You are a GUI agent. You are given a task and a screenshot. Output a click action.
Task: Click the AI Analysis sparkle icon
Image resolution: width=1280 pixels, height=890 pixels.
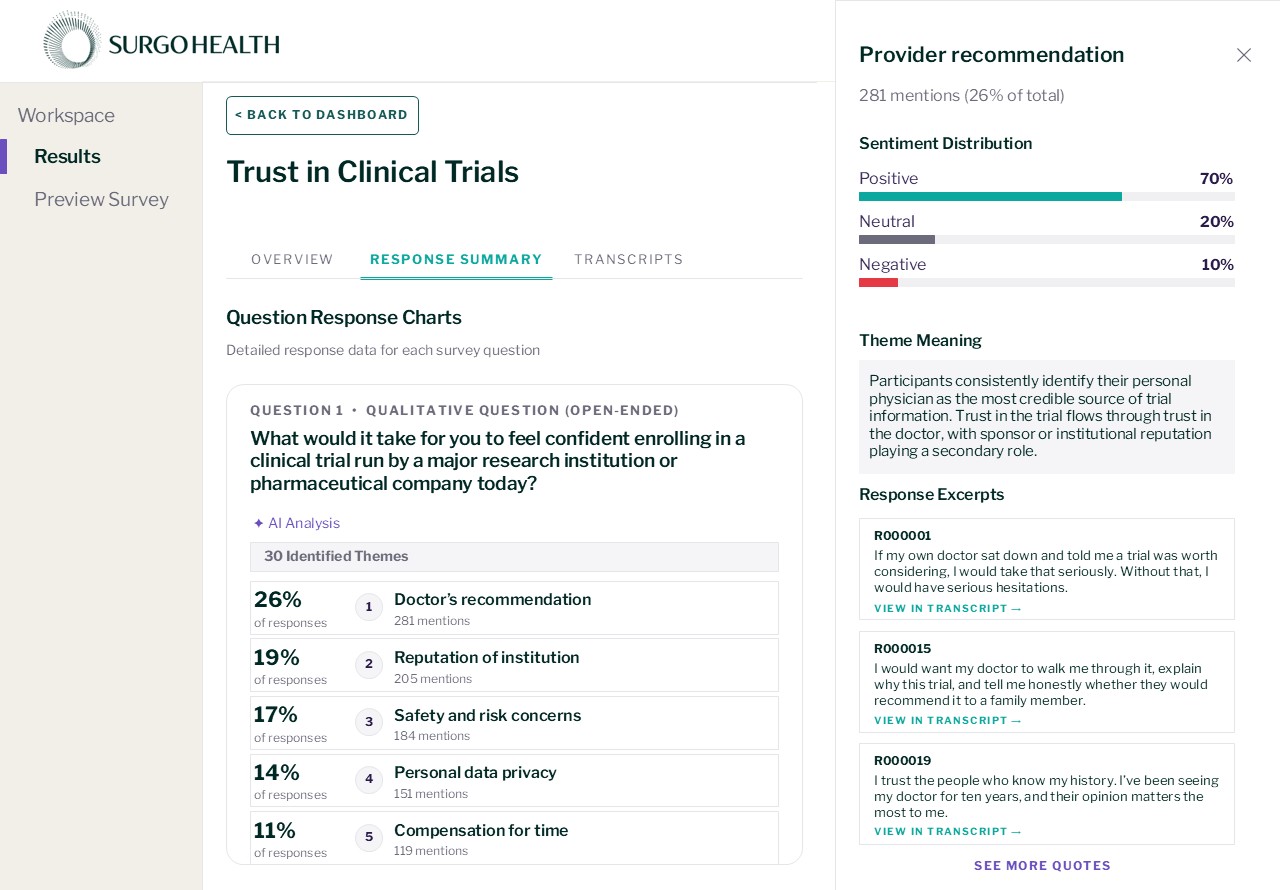pos(259,523)
